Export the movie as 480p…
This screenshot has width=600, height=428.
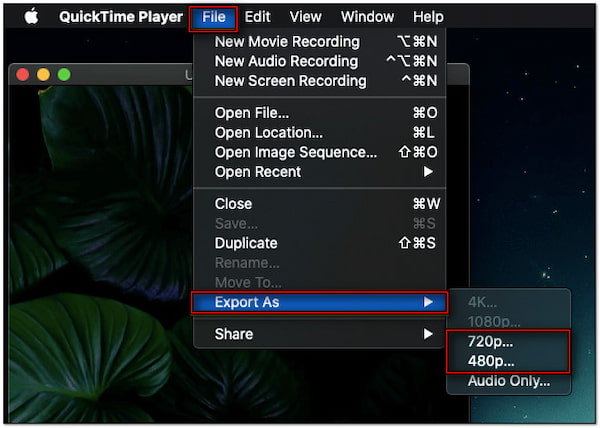(509, 361)
